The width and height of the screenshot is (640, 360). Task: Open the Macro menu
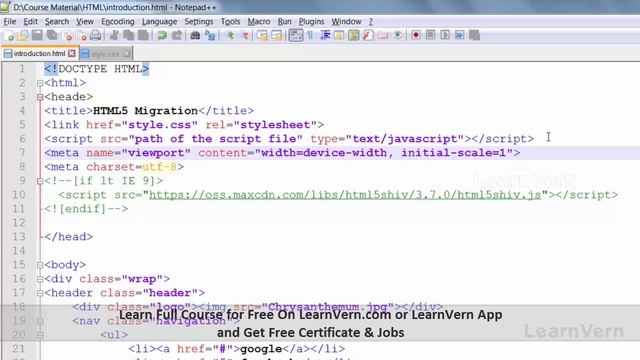tap(259, 21)
